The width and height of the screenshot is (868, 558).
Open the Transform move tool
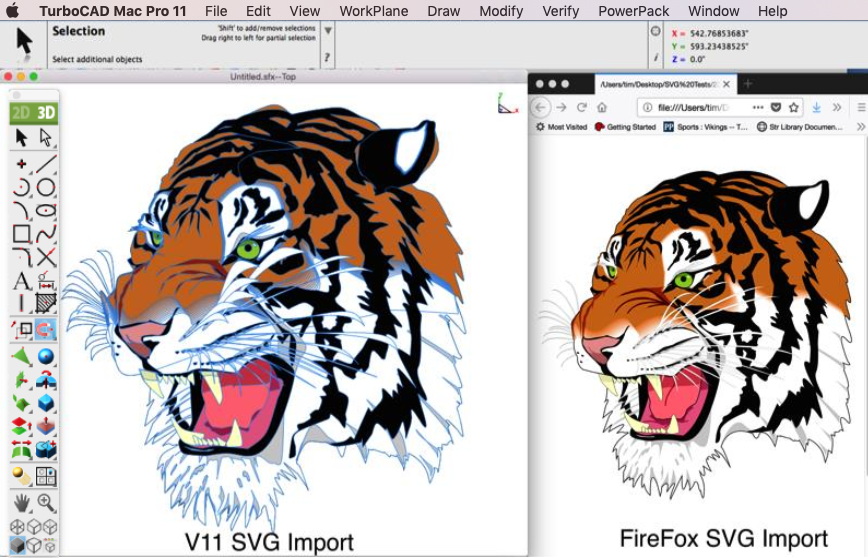coord(22,330)
